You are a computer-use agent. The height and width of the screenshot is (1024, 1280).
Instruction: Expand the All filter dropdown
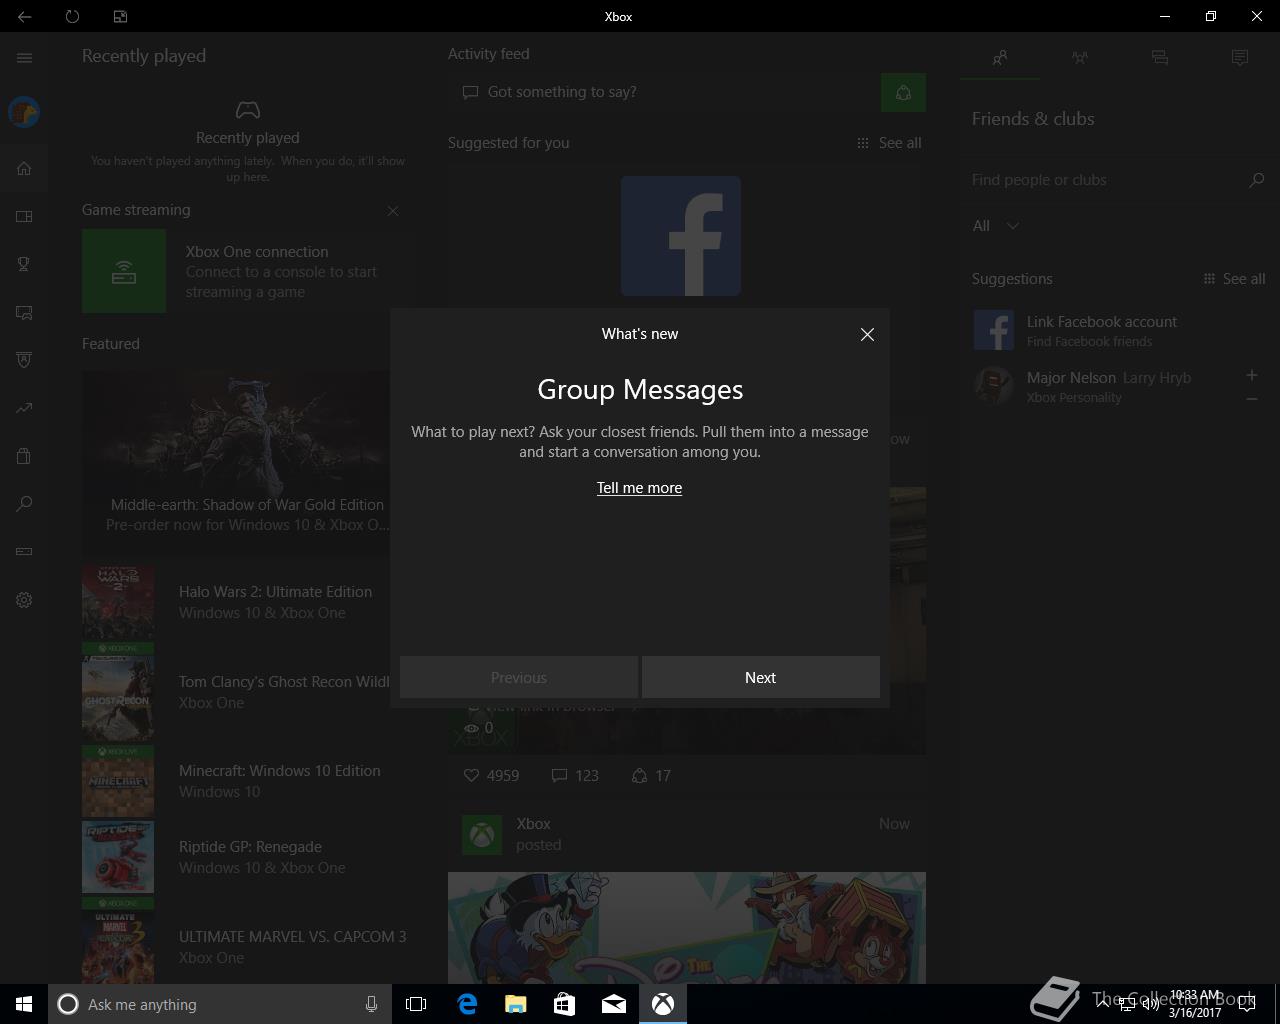996,226
